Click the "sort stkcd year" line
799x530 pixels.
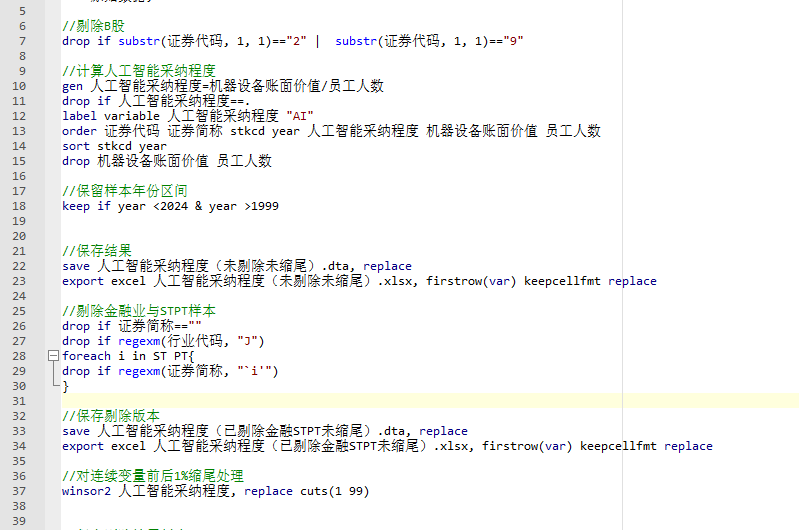(114, 146)
